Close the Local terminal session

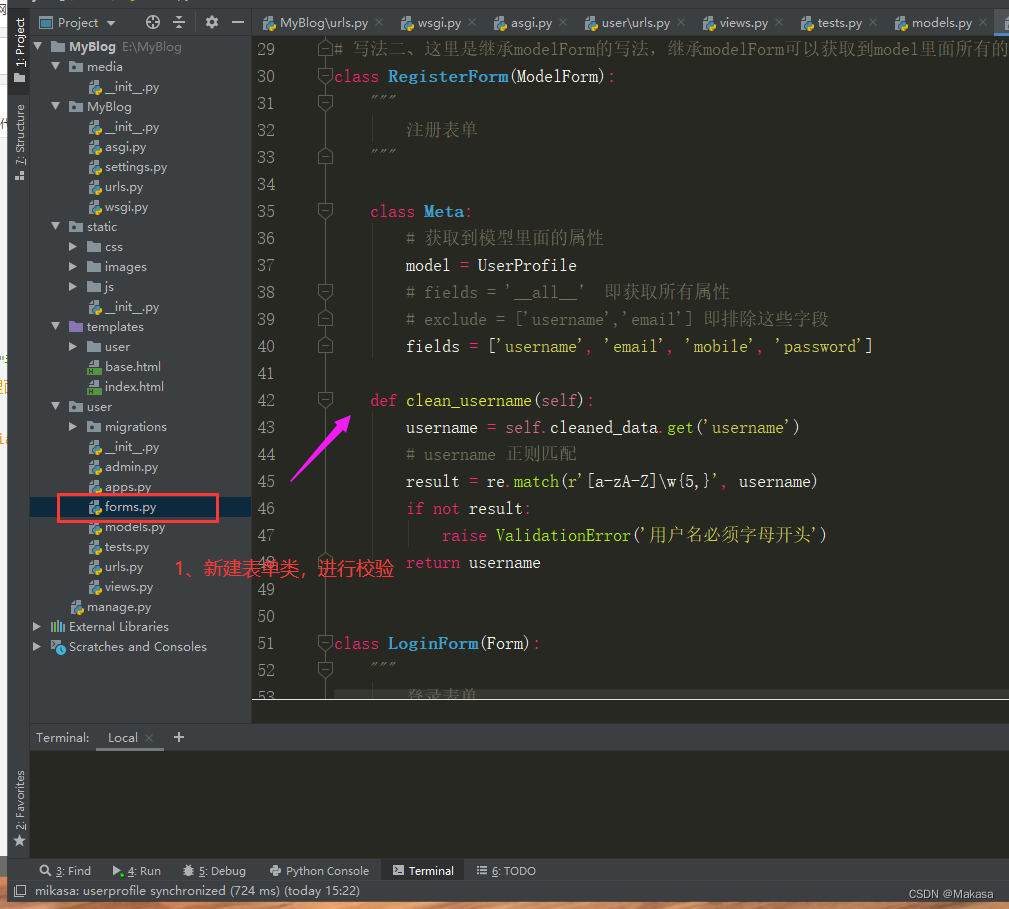pyautogui.click(x=149, y=738)
